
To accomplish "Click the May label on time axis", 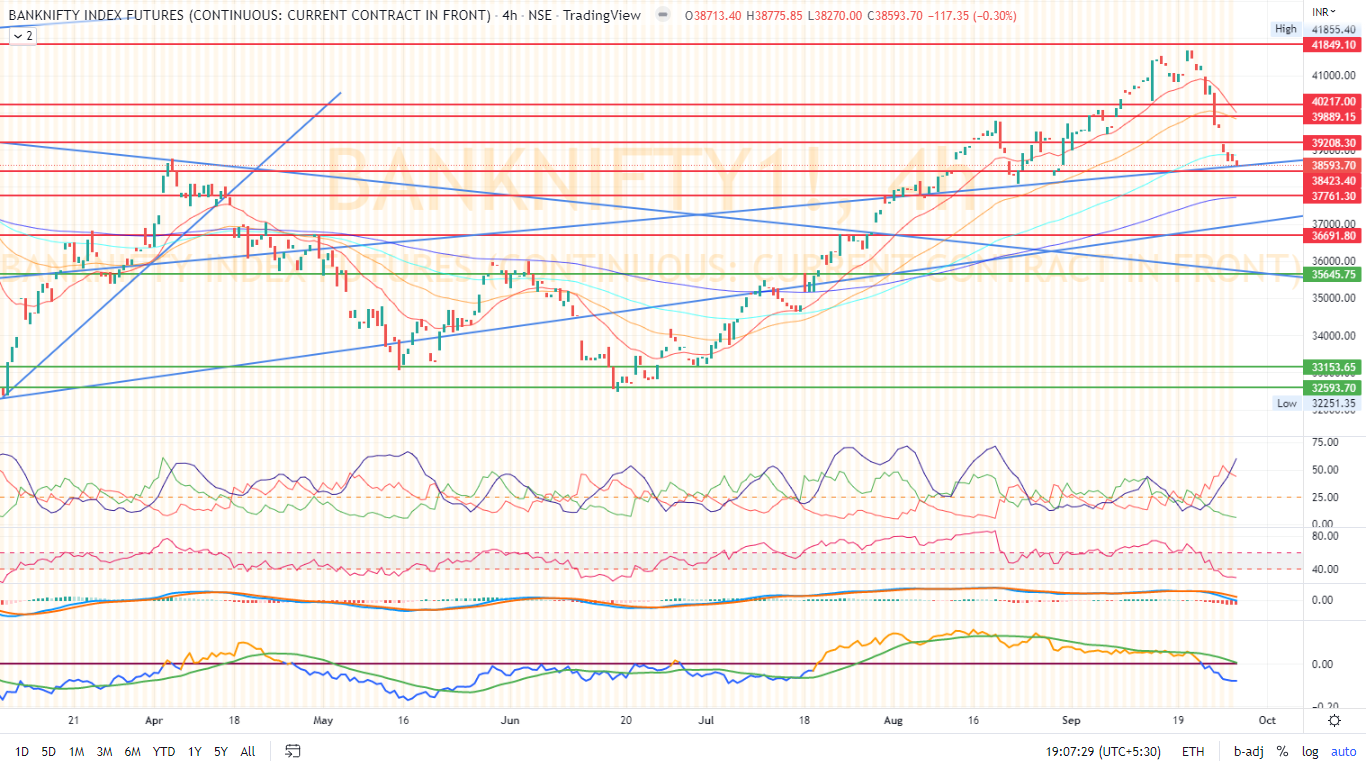I will tap(322, 719).
